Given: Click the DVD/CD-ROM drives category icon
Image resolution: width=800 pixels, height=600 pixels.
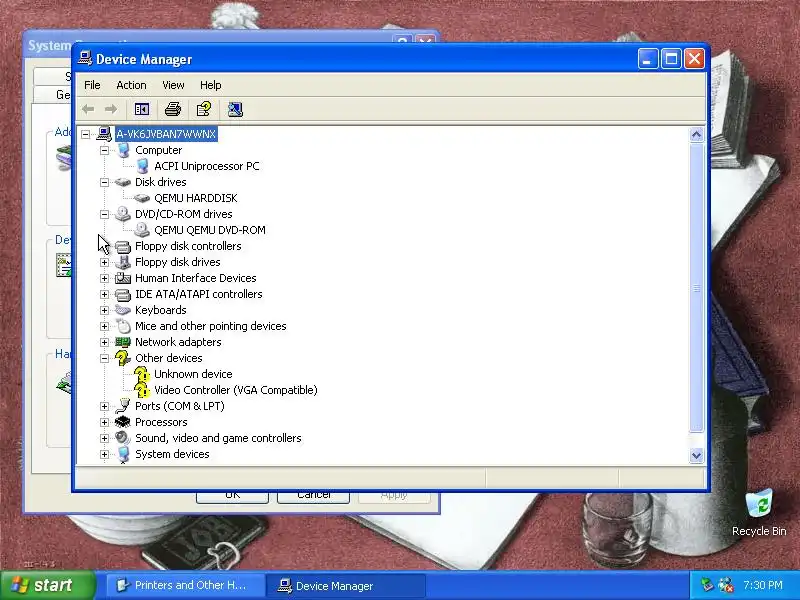Looking at the screenshot, I should coord(123,214).
